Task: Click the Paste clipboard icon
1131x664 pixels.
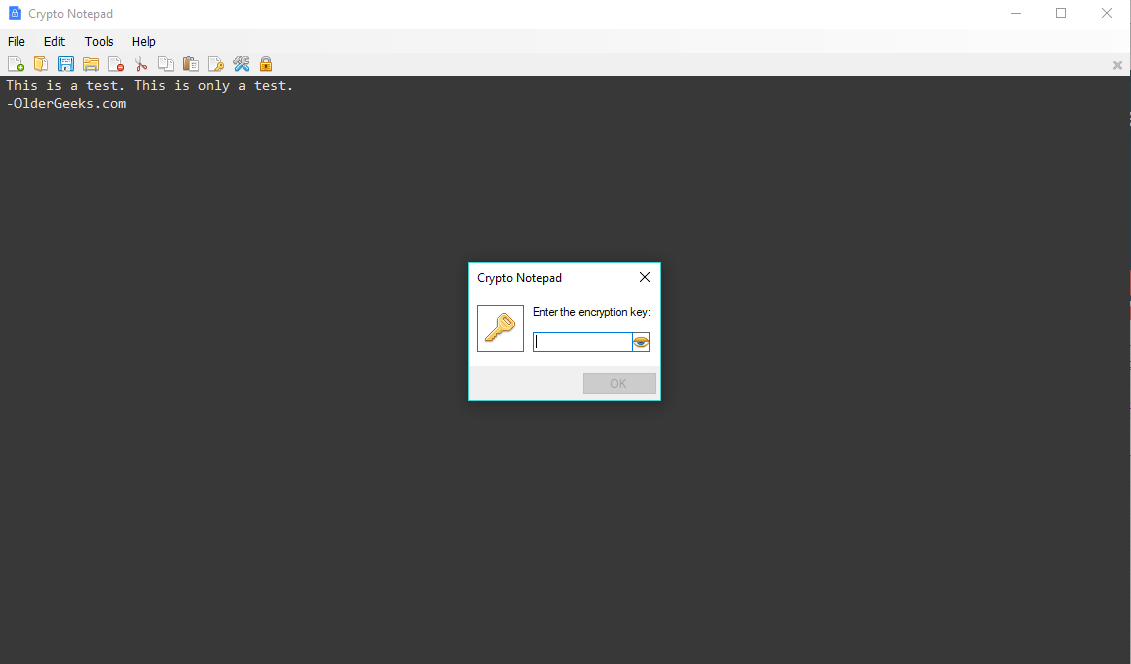Action: tap(190, 64)
